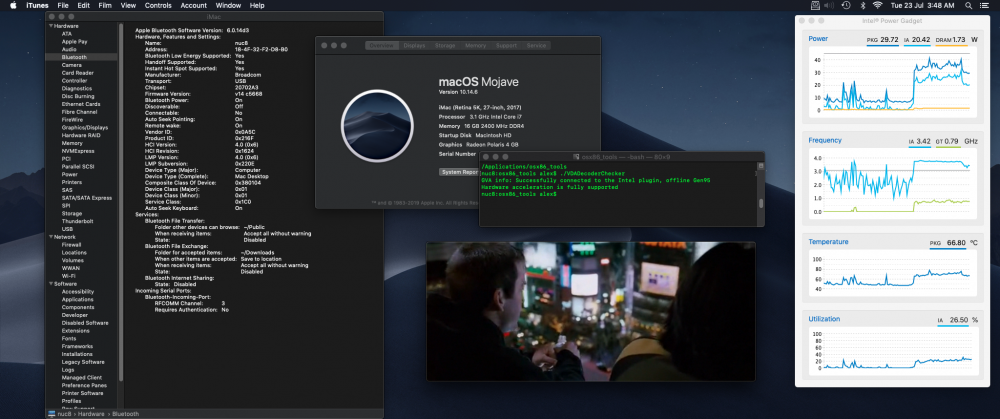Screen dimensions: 1000x419
Task: Select Applications under Software
Action: (77, 300)
